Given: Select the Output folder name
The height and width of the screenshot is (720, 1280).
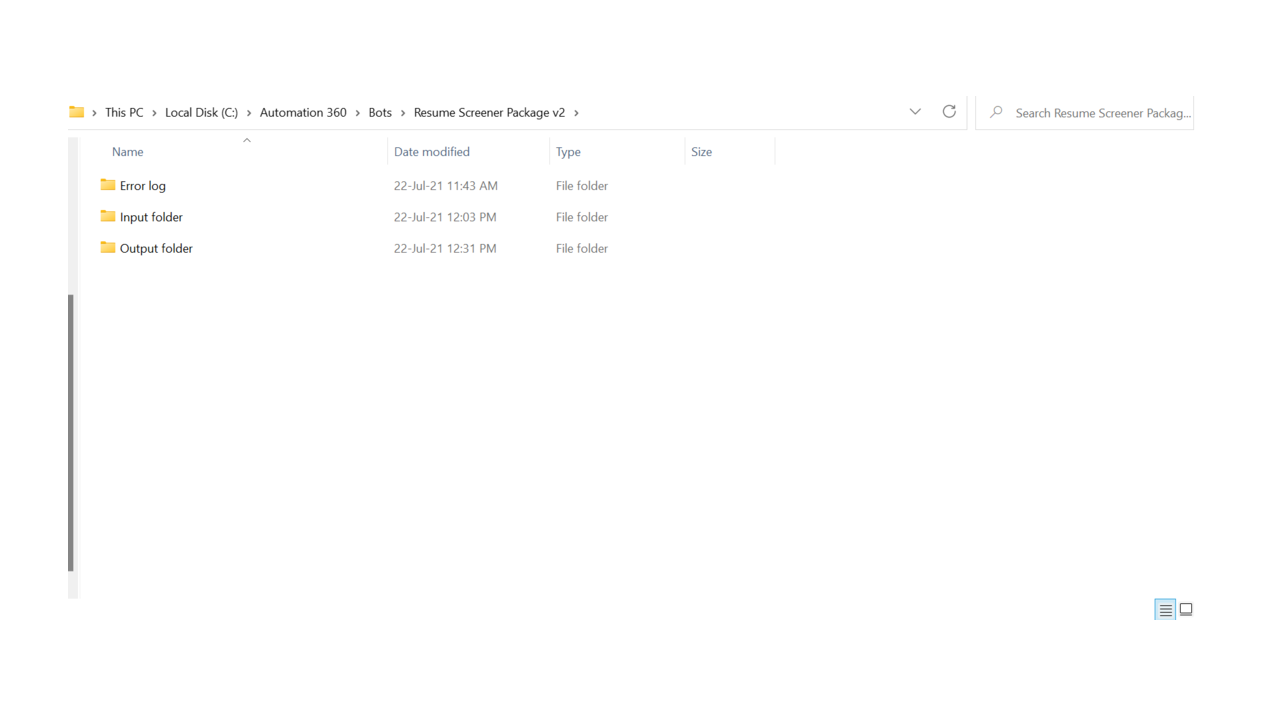Looking at the screenshot, I should [156, 248].
